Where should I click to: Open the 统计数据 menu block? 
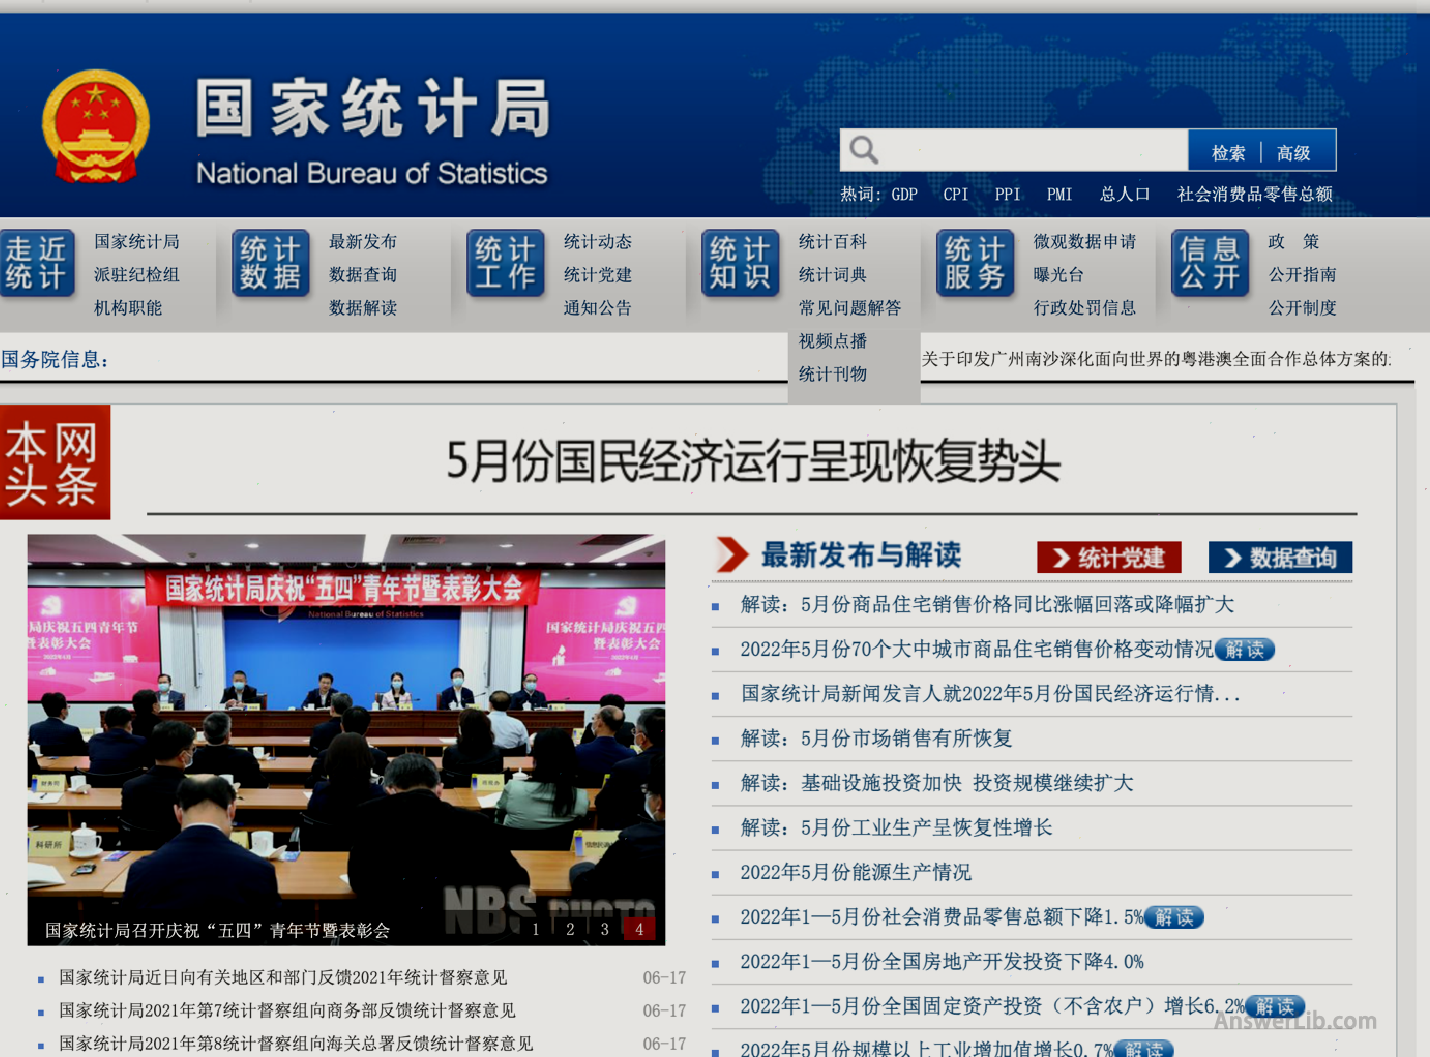(271, 263)
